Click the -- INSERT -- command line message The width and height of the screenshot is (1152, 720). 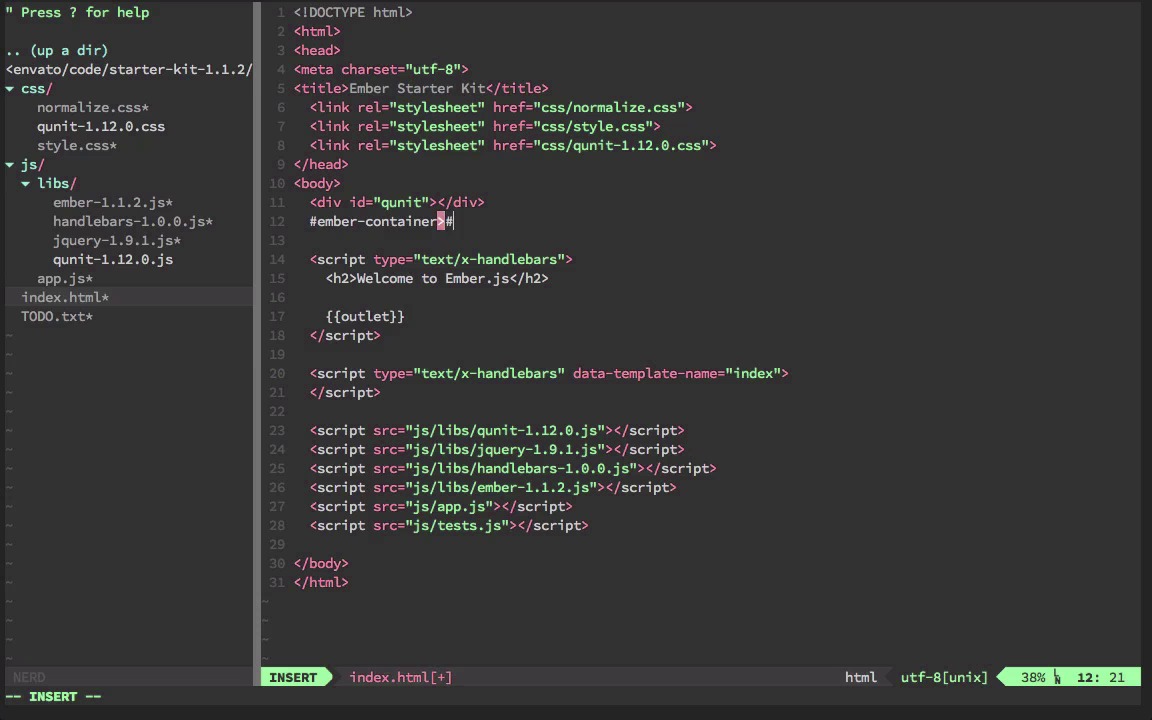[53, 696]
